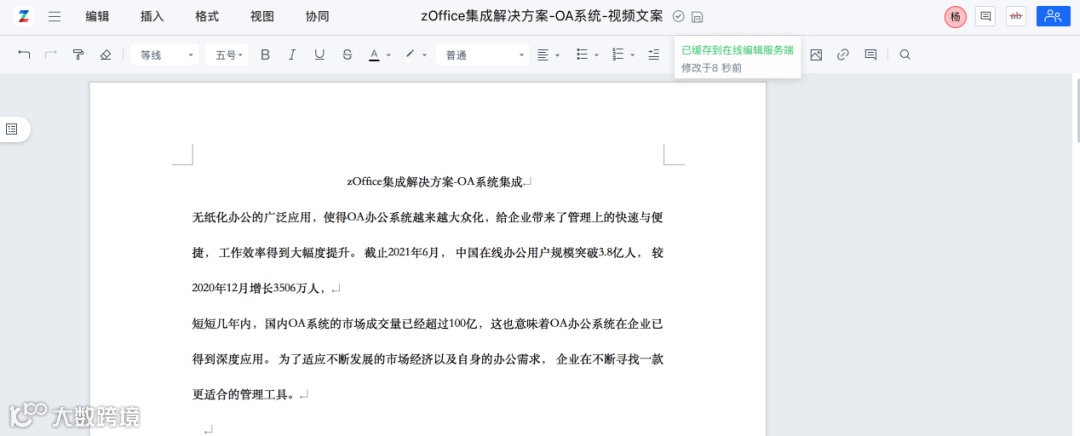Toggle bold formatting
The height and width of the screenshot is (436, 1080).
(x=265, y=54)
